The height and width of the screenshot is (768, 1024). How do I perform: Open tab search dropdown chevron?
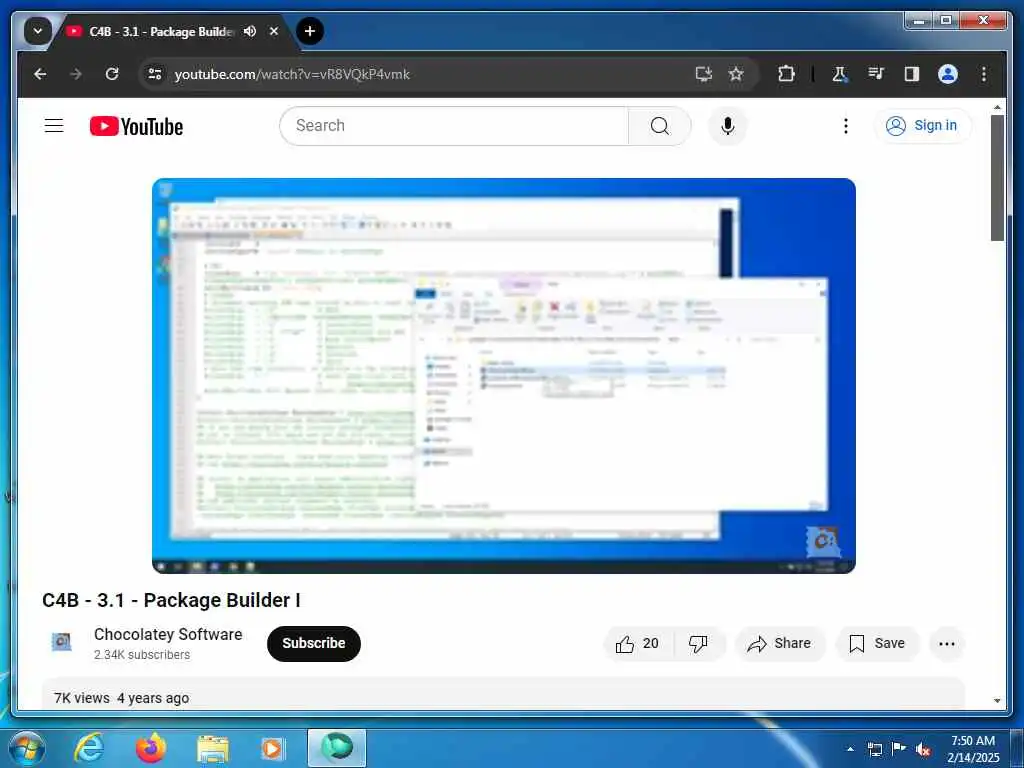pyautogui.click(x=38, y=31)
